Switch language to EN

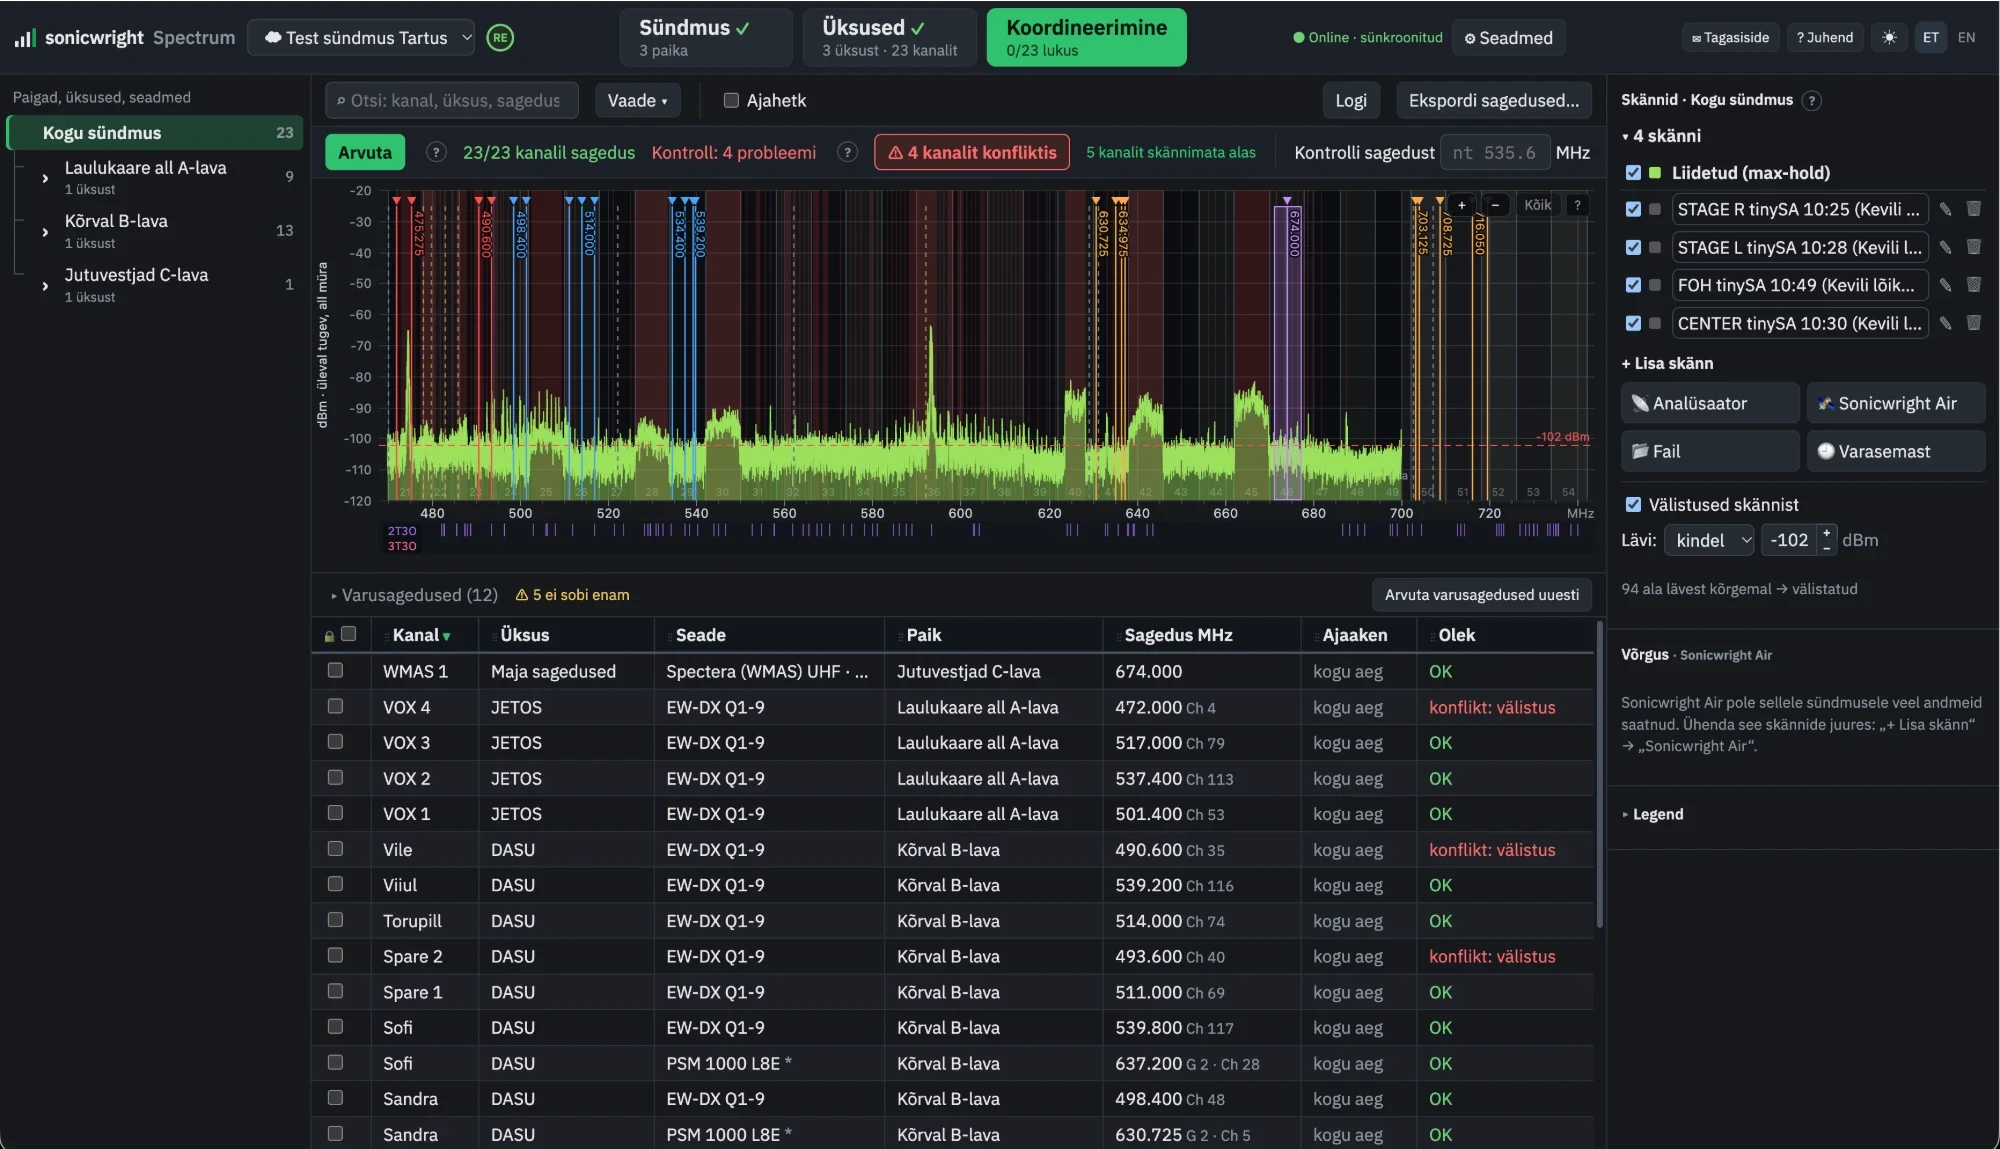(x=1966, y=38)
